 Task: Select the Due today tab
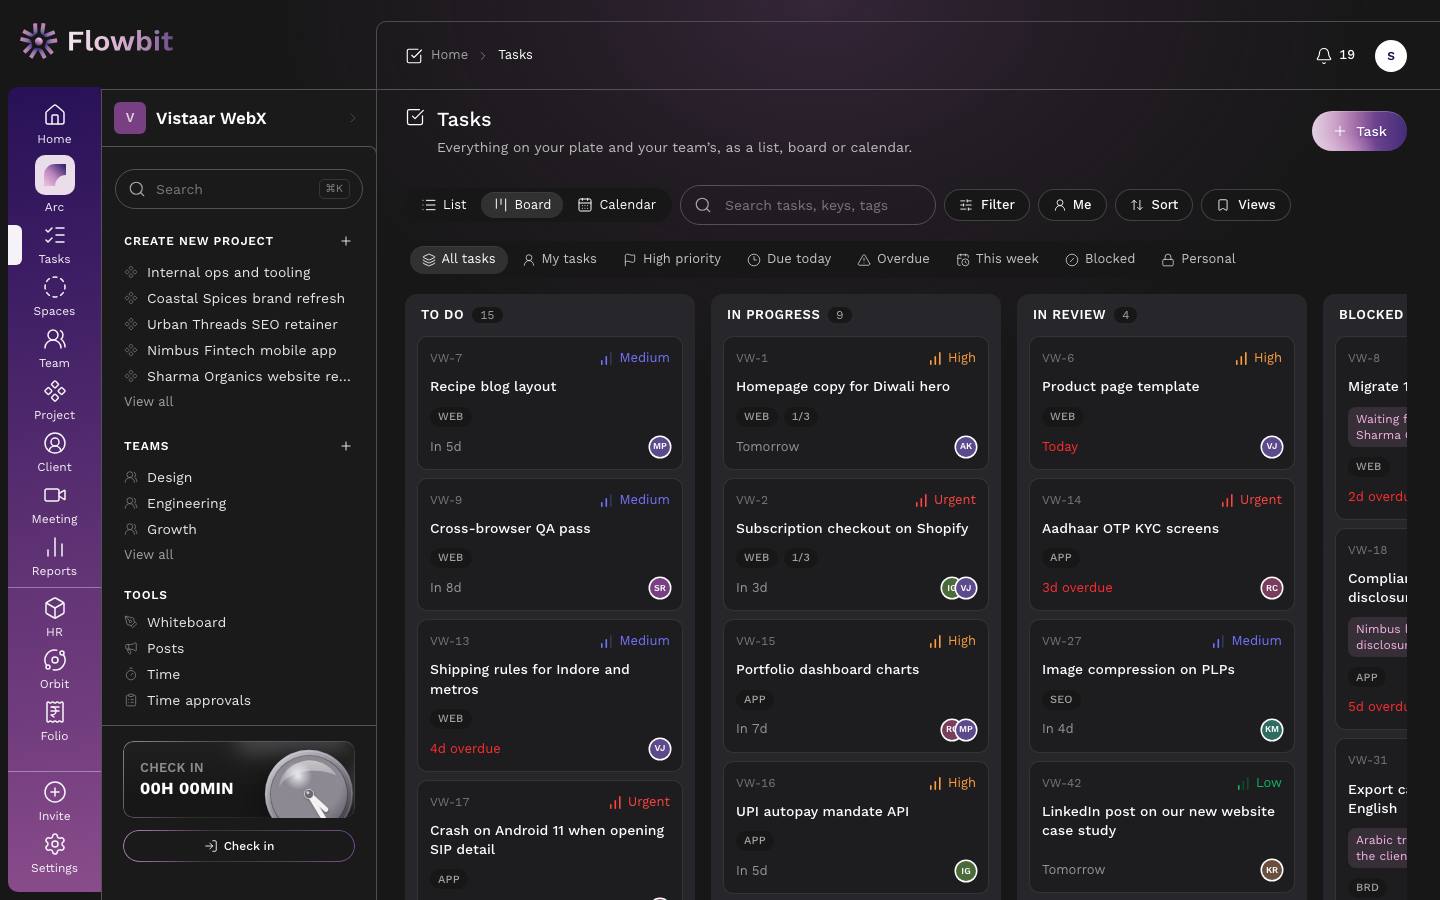point(789,259)
